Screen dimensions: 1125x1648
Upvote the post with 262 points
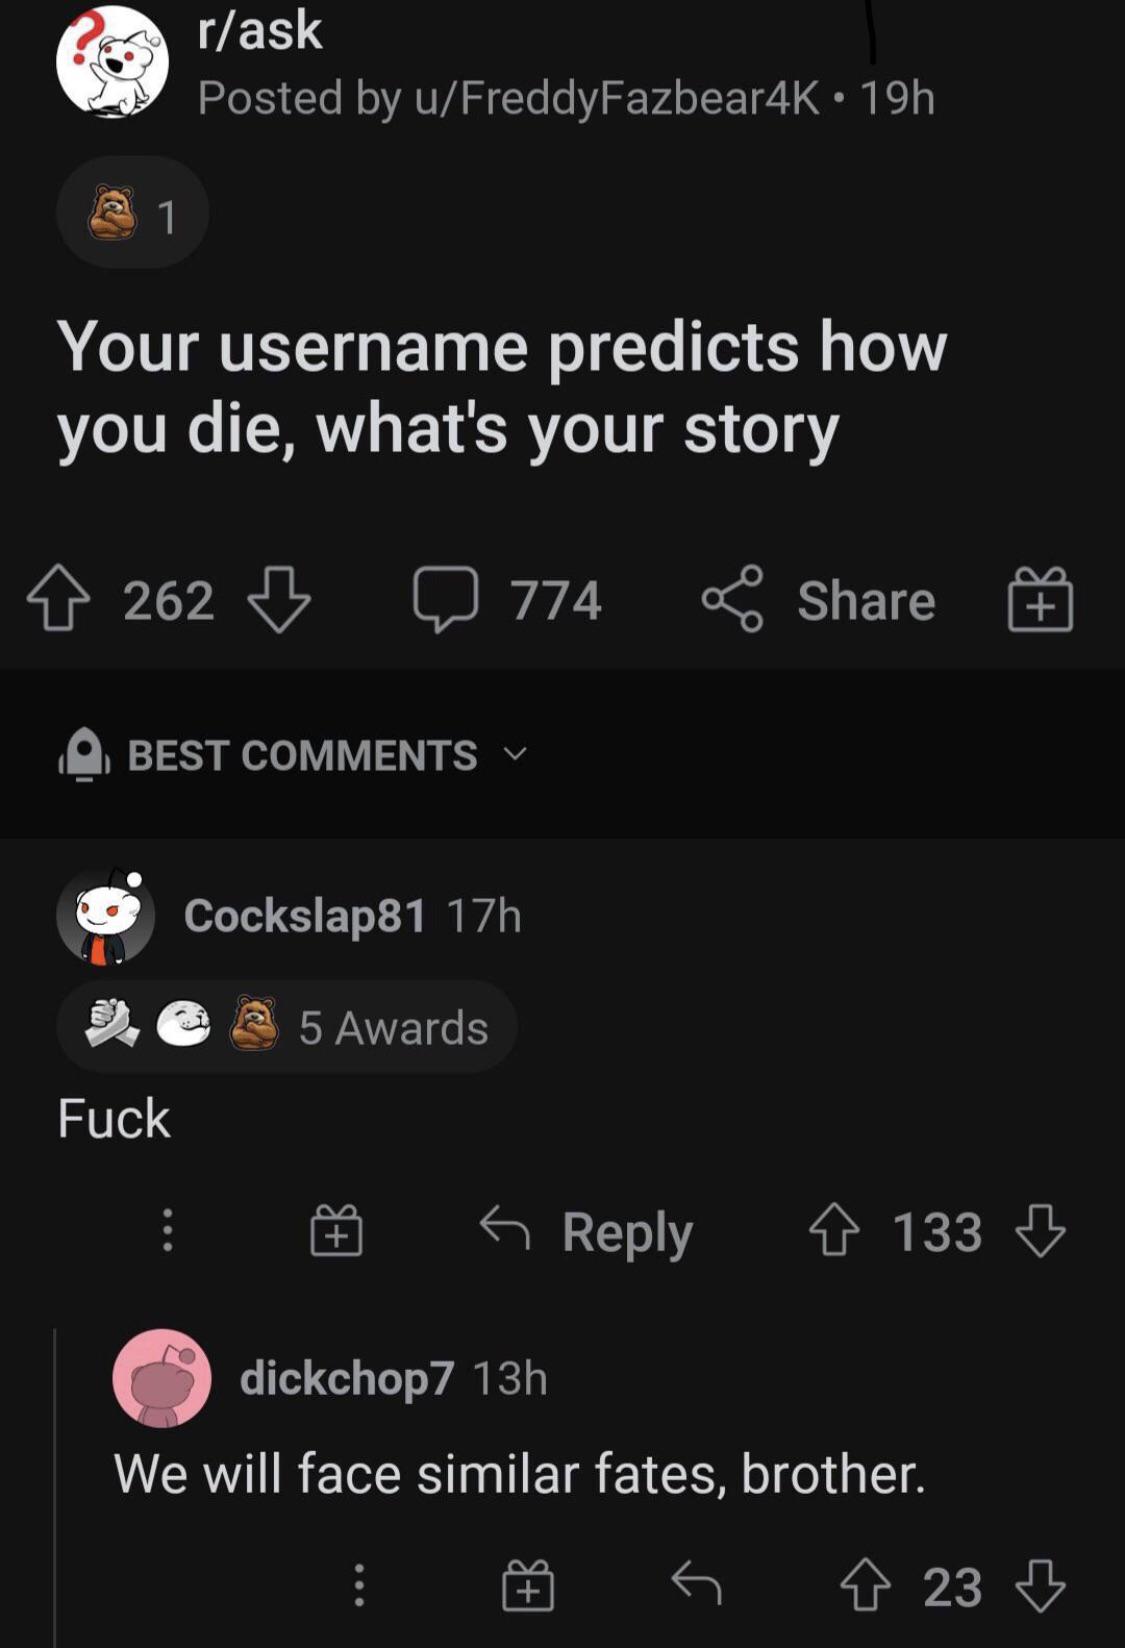(58, 599)
